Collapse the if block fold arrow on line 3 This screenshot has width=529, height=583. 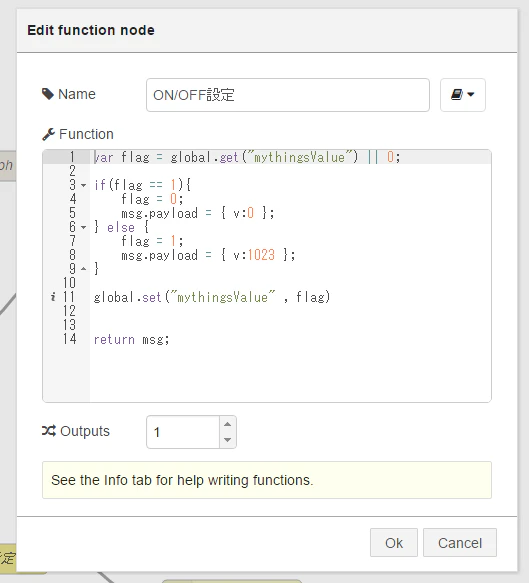point(84,185)
